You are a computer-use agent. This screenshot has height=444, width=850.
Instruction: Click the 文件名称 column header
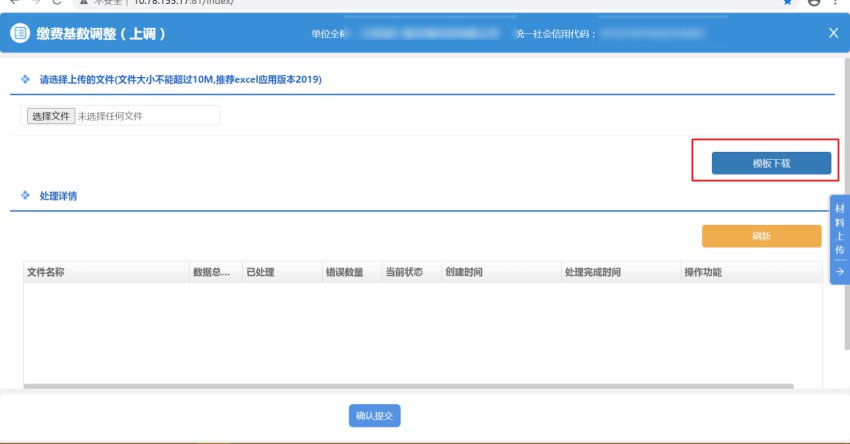pyautogui.click(x=46, y=272)
